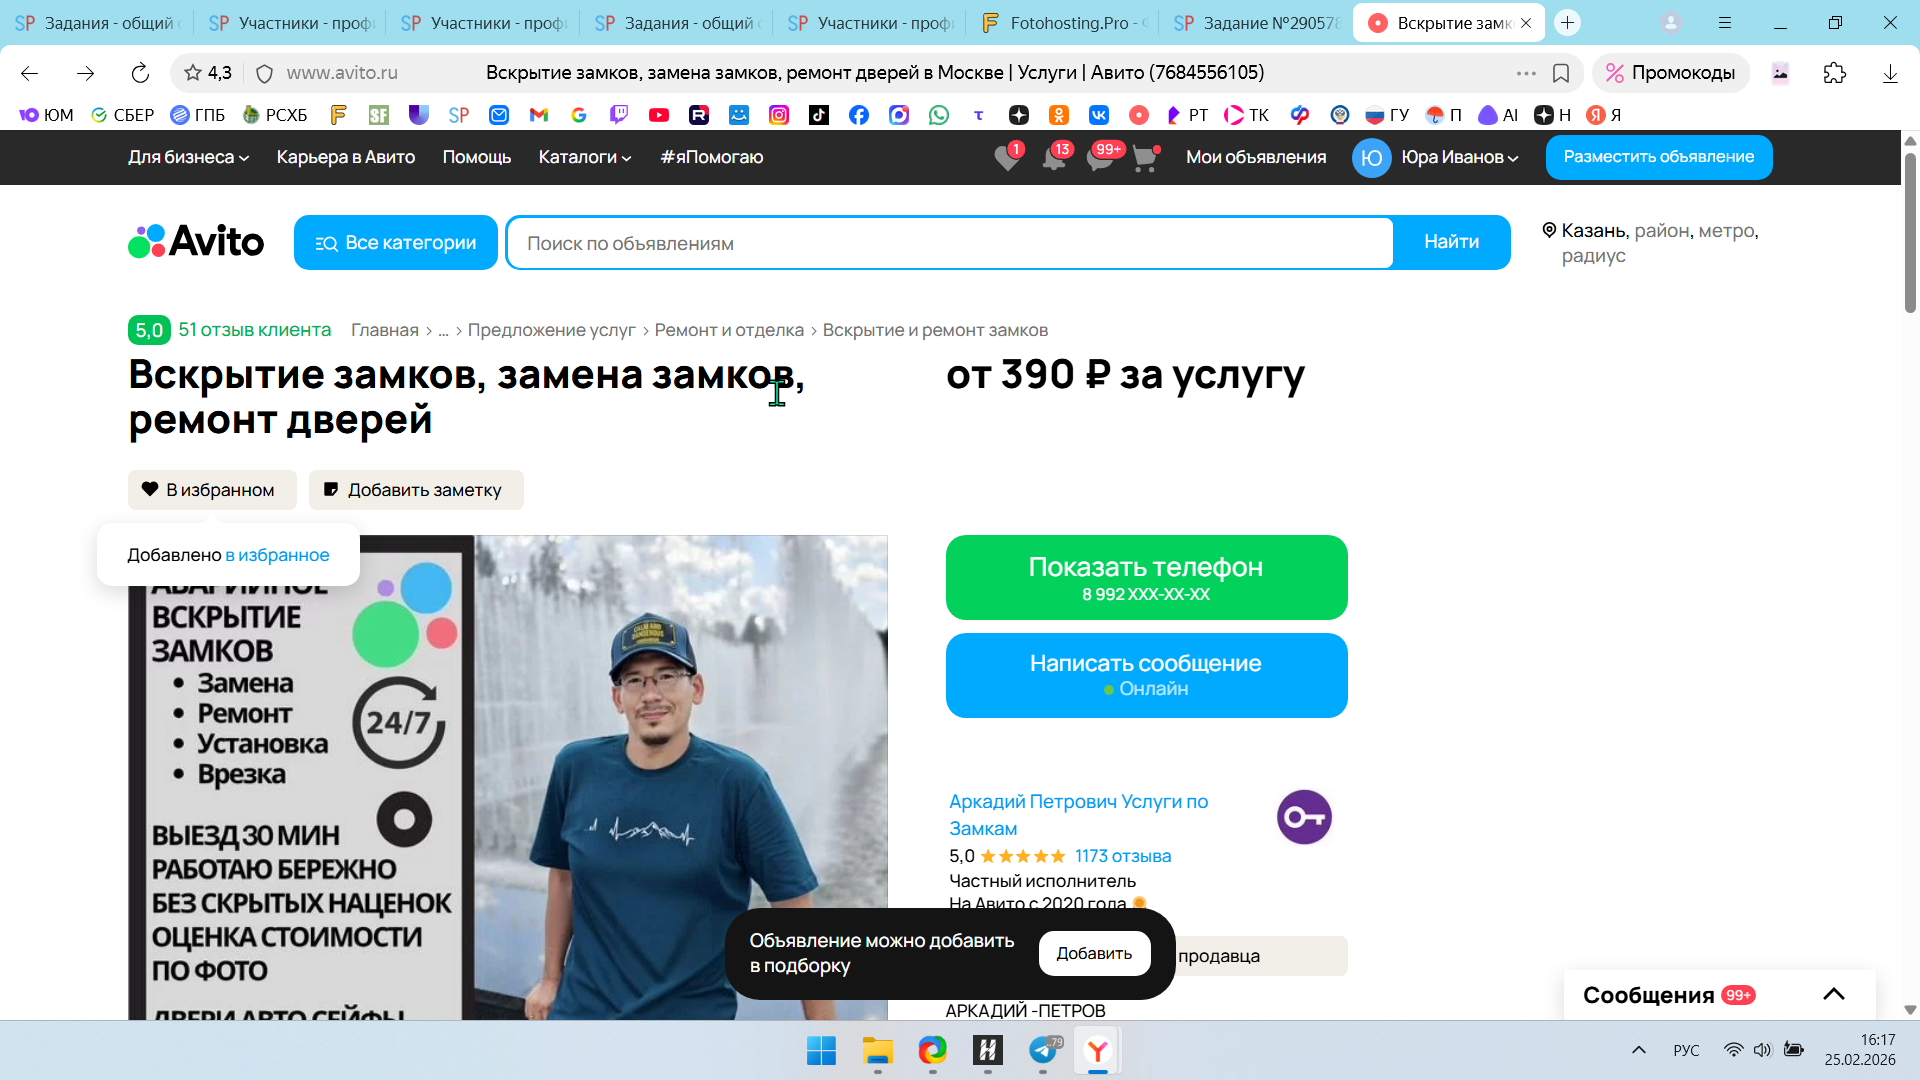Screen dimensions: 1920x1080
Task: Expand the 'Для бизнеса' dropdown menu
Action: 188,157
